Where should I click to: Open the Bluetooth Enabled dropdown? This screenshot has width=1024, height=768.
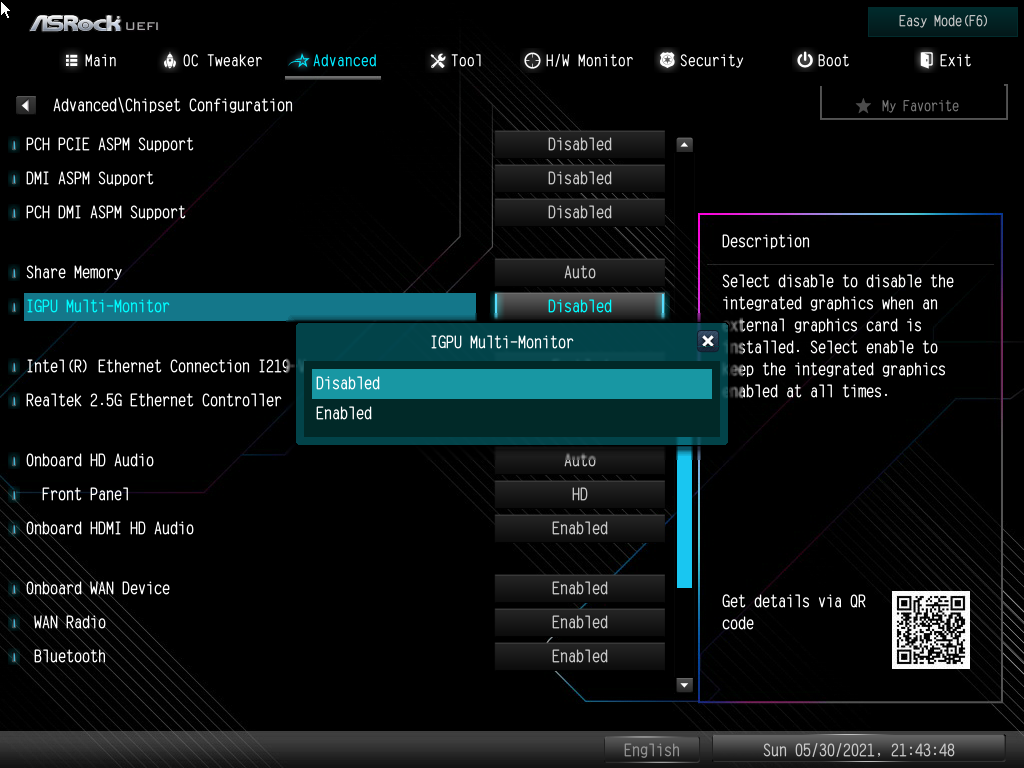click(579, 656)
